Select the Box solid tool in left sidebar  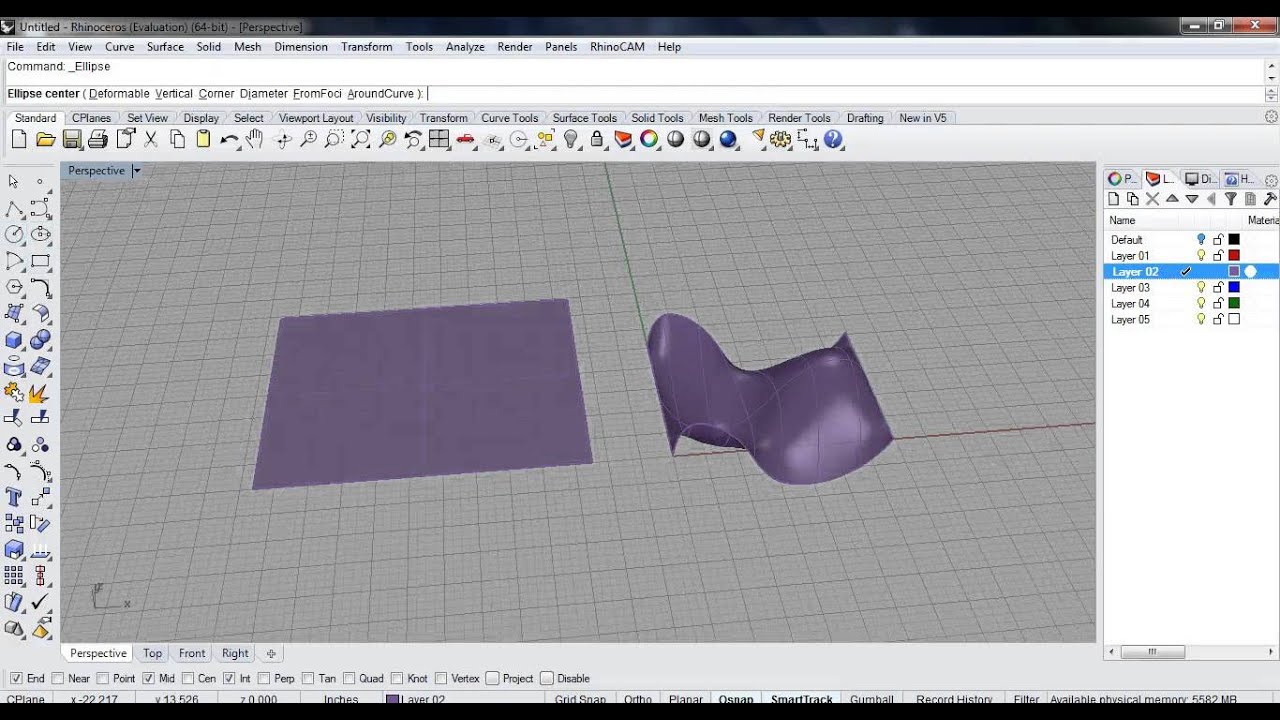pyautogui.click(x=14, y=341)
